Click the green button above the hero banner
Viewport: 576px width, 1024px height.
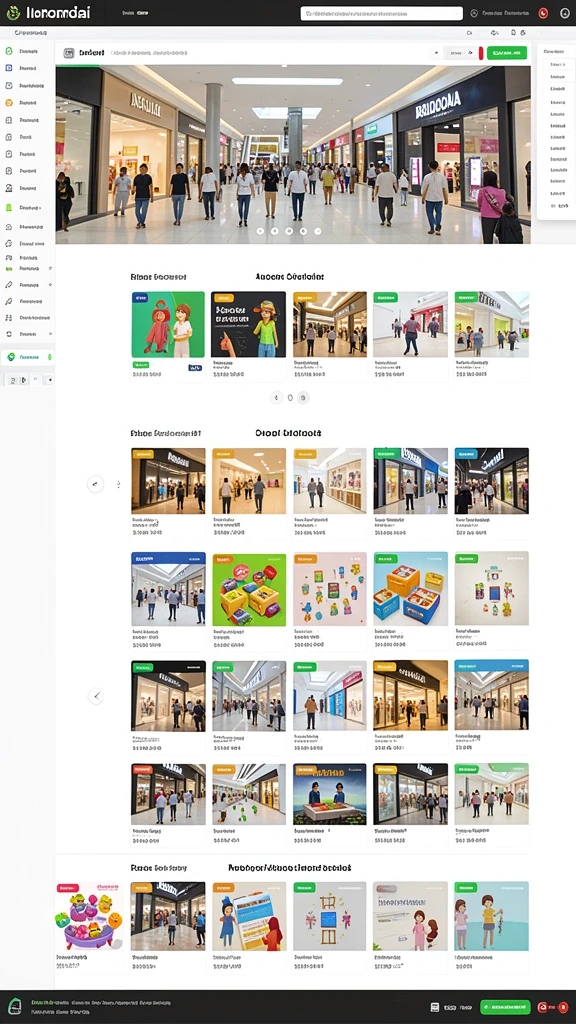pyautogui.click(x=507, y=53)
